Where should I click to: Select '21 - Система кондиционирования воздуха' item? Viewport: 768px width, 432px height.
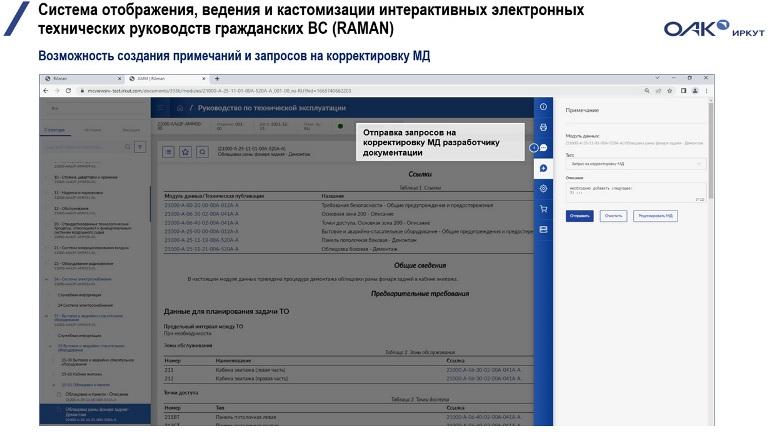pos(91,248)
